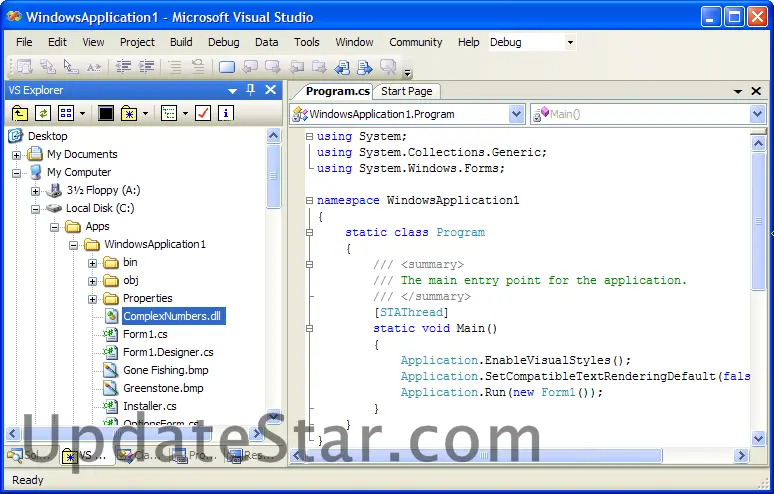Select Form1.Designer.cs file
The height and width of the screenshot is (494, 774).
(168, 352)
